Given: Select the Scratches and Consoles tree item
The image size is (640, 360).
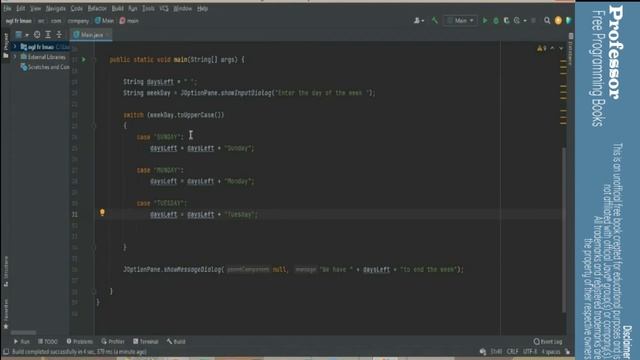Looking at the screenshot, I should coord(45,67).
